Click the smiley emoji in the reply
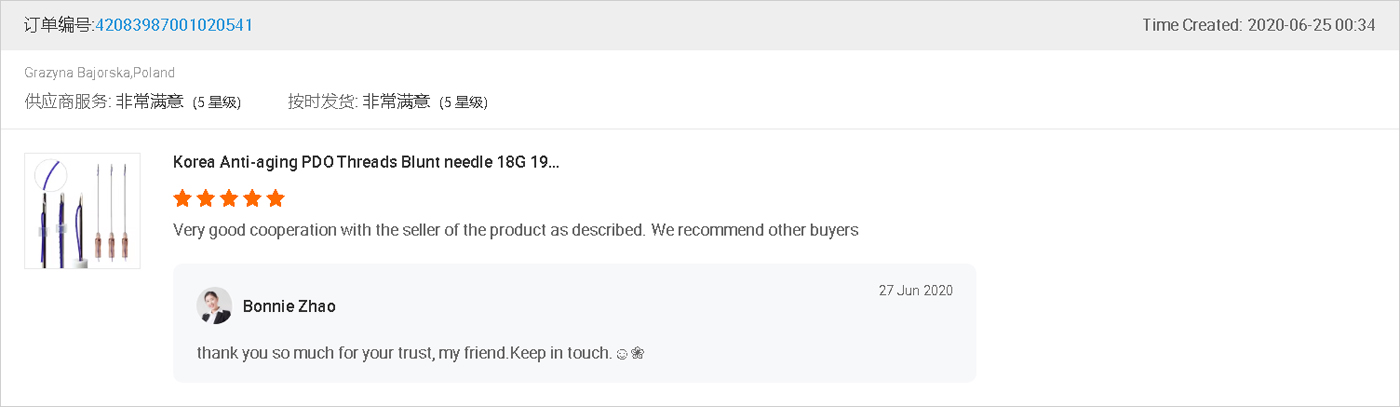Screen dimensions: 1400x407 [622, 353]
